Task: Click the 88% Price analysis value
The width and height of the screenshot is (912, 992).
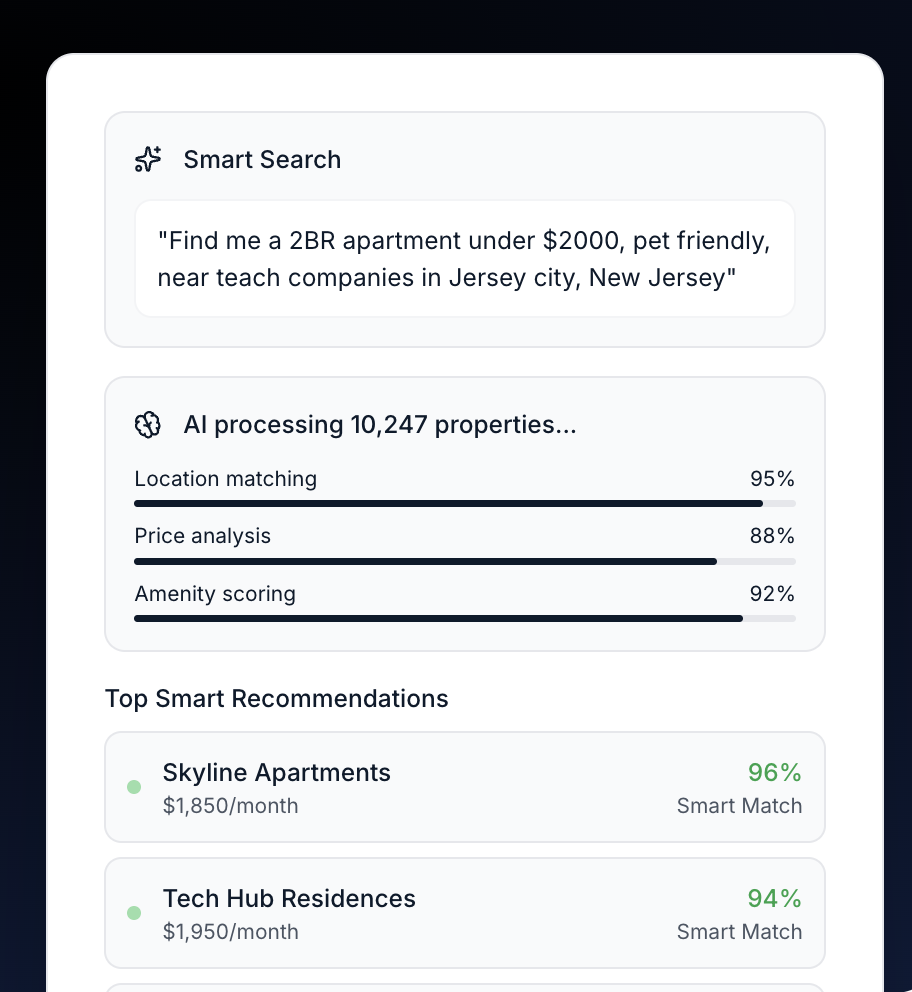Action: [772, 536]
